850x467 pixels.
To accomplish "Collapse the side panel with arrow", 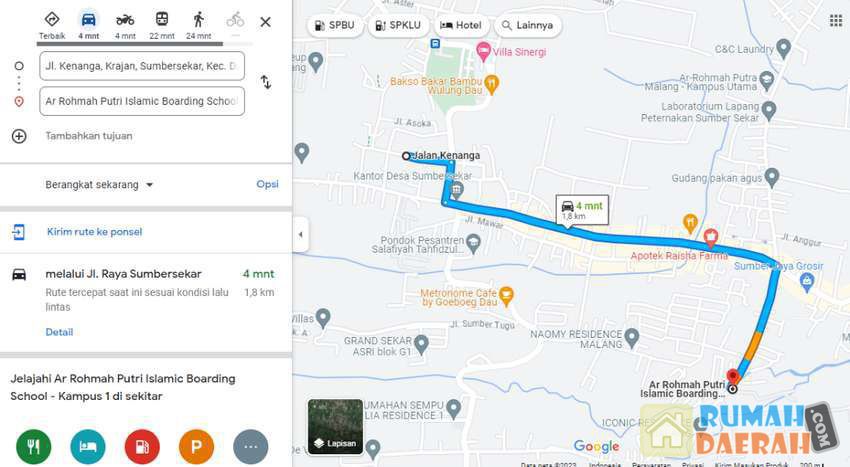I will 301,235.
